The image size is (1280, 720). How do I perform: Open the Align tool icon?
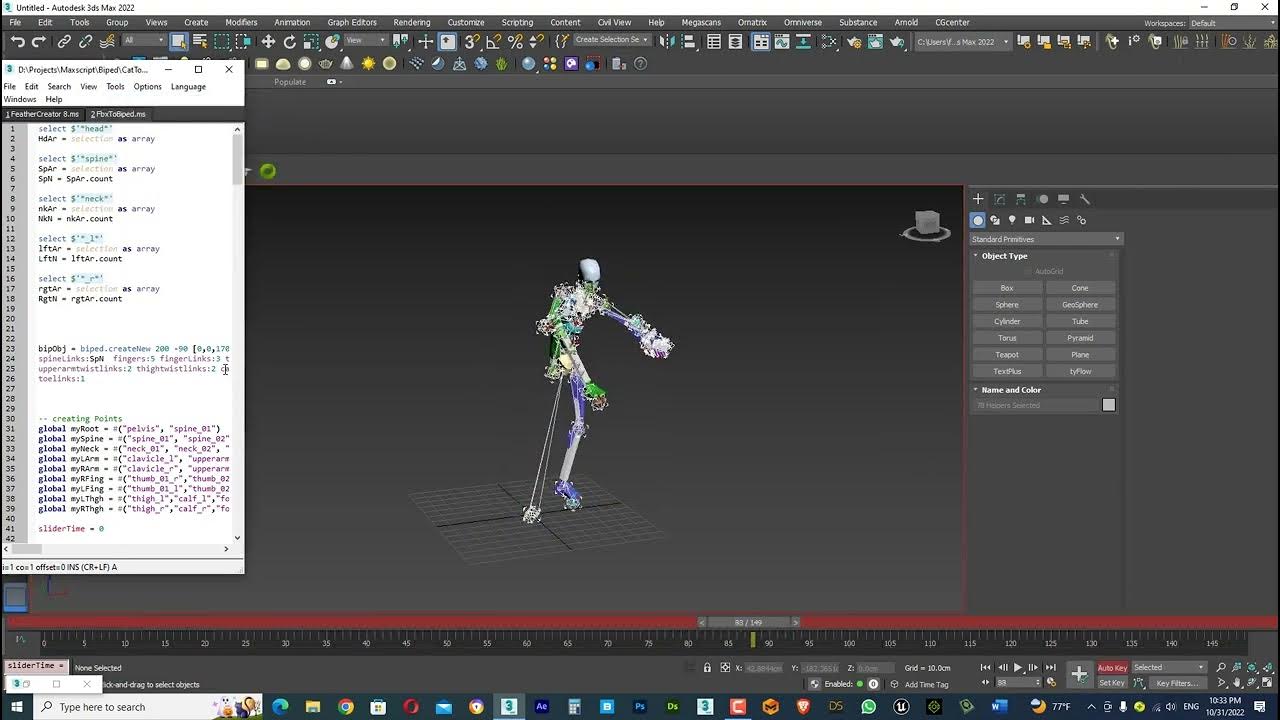(x=688, y=41)
